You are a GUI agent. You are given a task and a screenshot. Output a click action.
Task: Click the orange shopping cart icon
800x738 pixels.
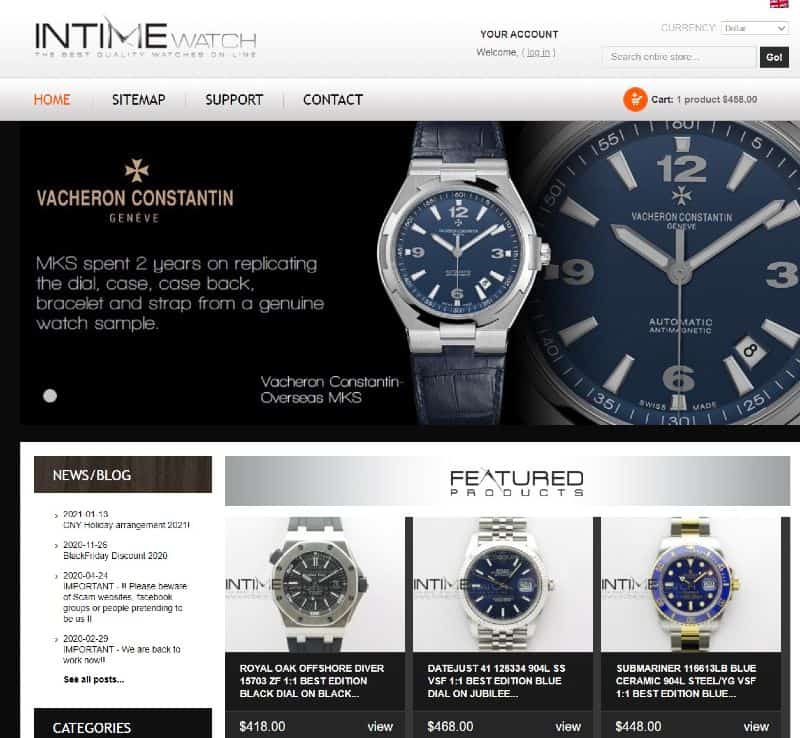point(635,100)
